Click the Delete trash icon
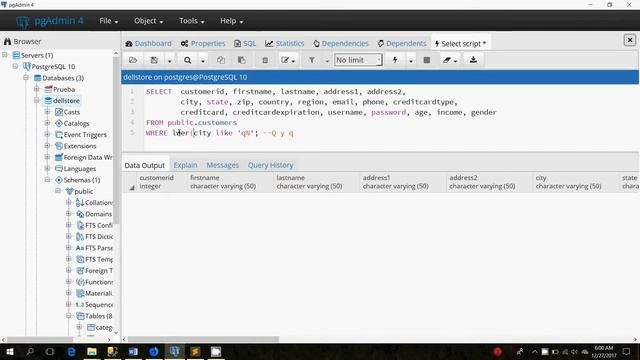The height and width of the screenshot is (360, 640). click(x=265, y=60)
